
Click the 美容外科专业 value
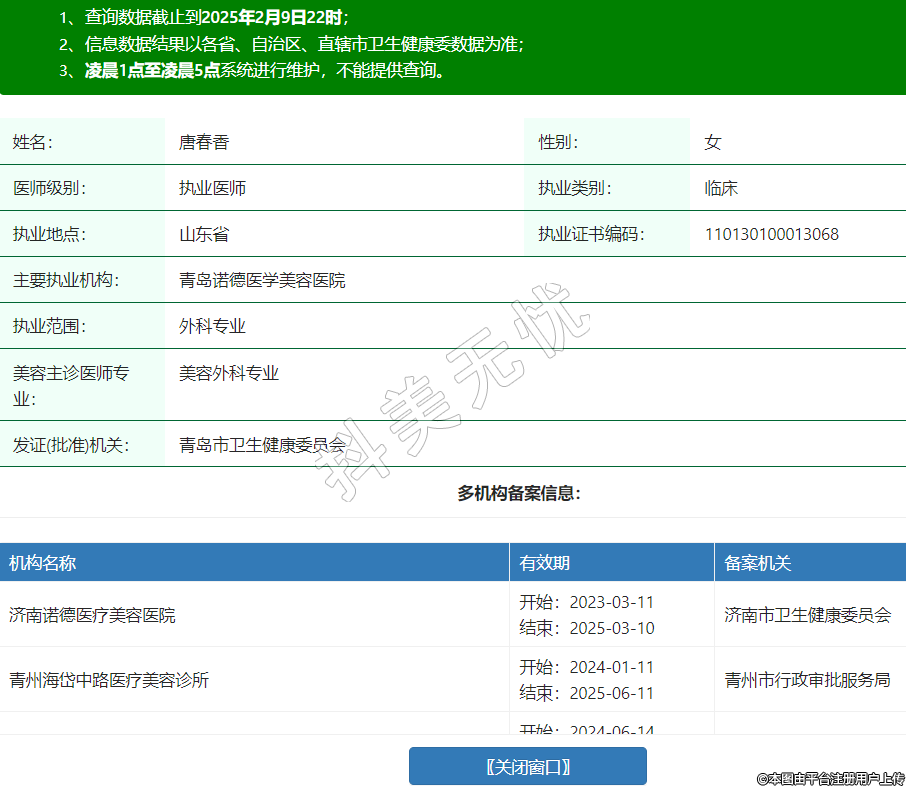click(229, 373)
